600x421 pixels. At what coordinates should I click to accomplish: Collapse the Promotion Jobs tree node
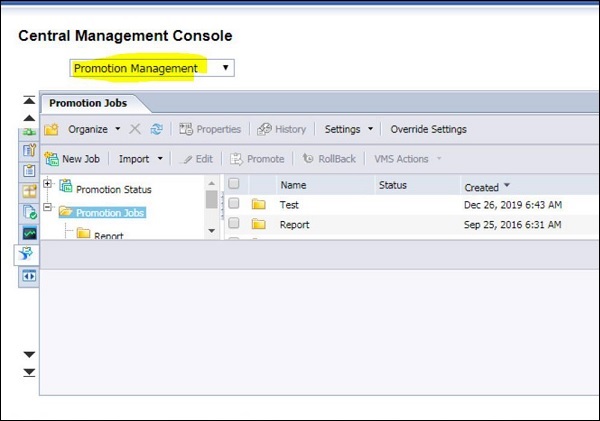tap(47, 210)
